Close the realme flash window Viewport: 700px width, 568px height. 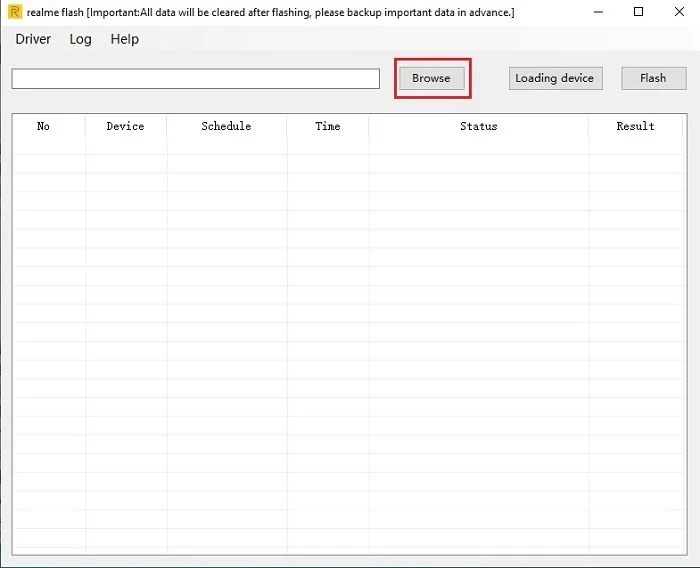(x=679, y=12)
